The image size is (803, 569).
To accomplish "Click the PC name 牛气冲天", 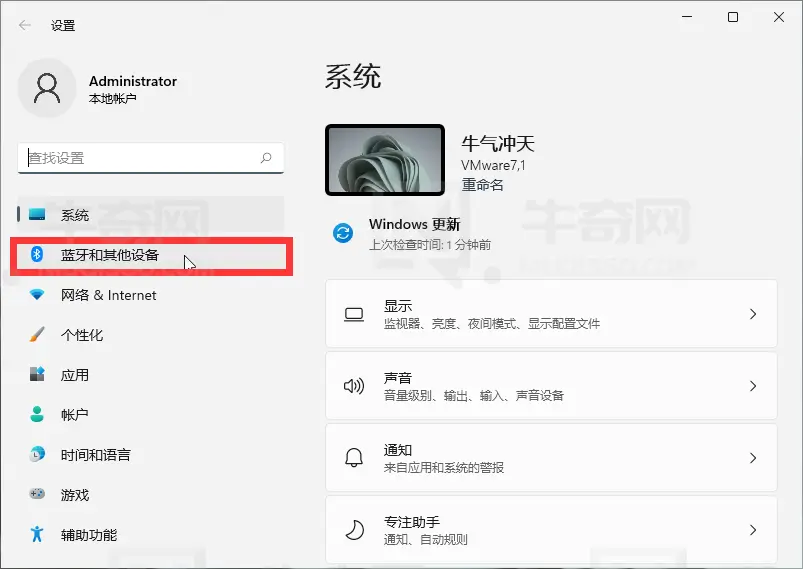I will tap(498, 143).
